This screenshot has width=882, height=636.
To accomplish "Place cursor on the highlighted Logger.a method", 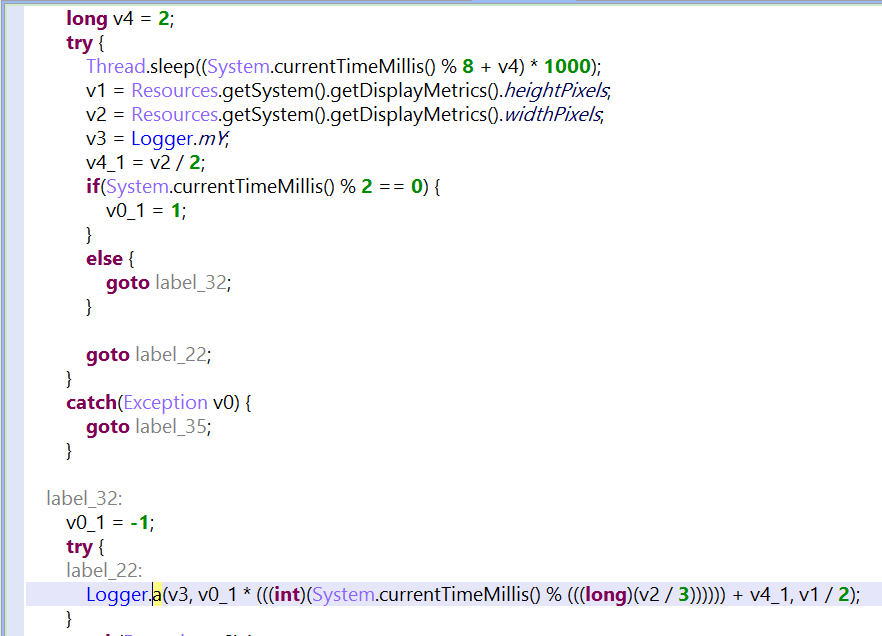I will [156, 594].
